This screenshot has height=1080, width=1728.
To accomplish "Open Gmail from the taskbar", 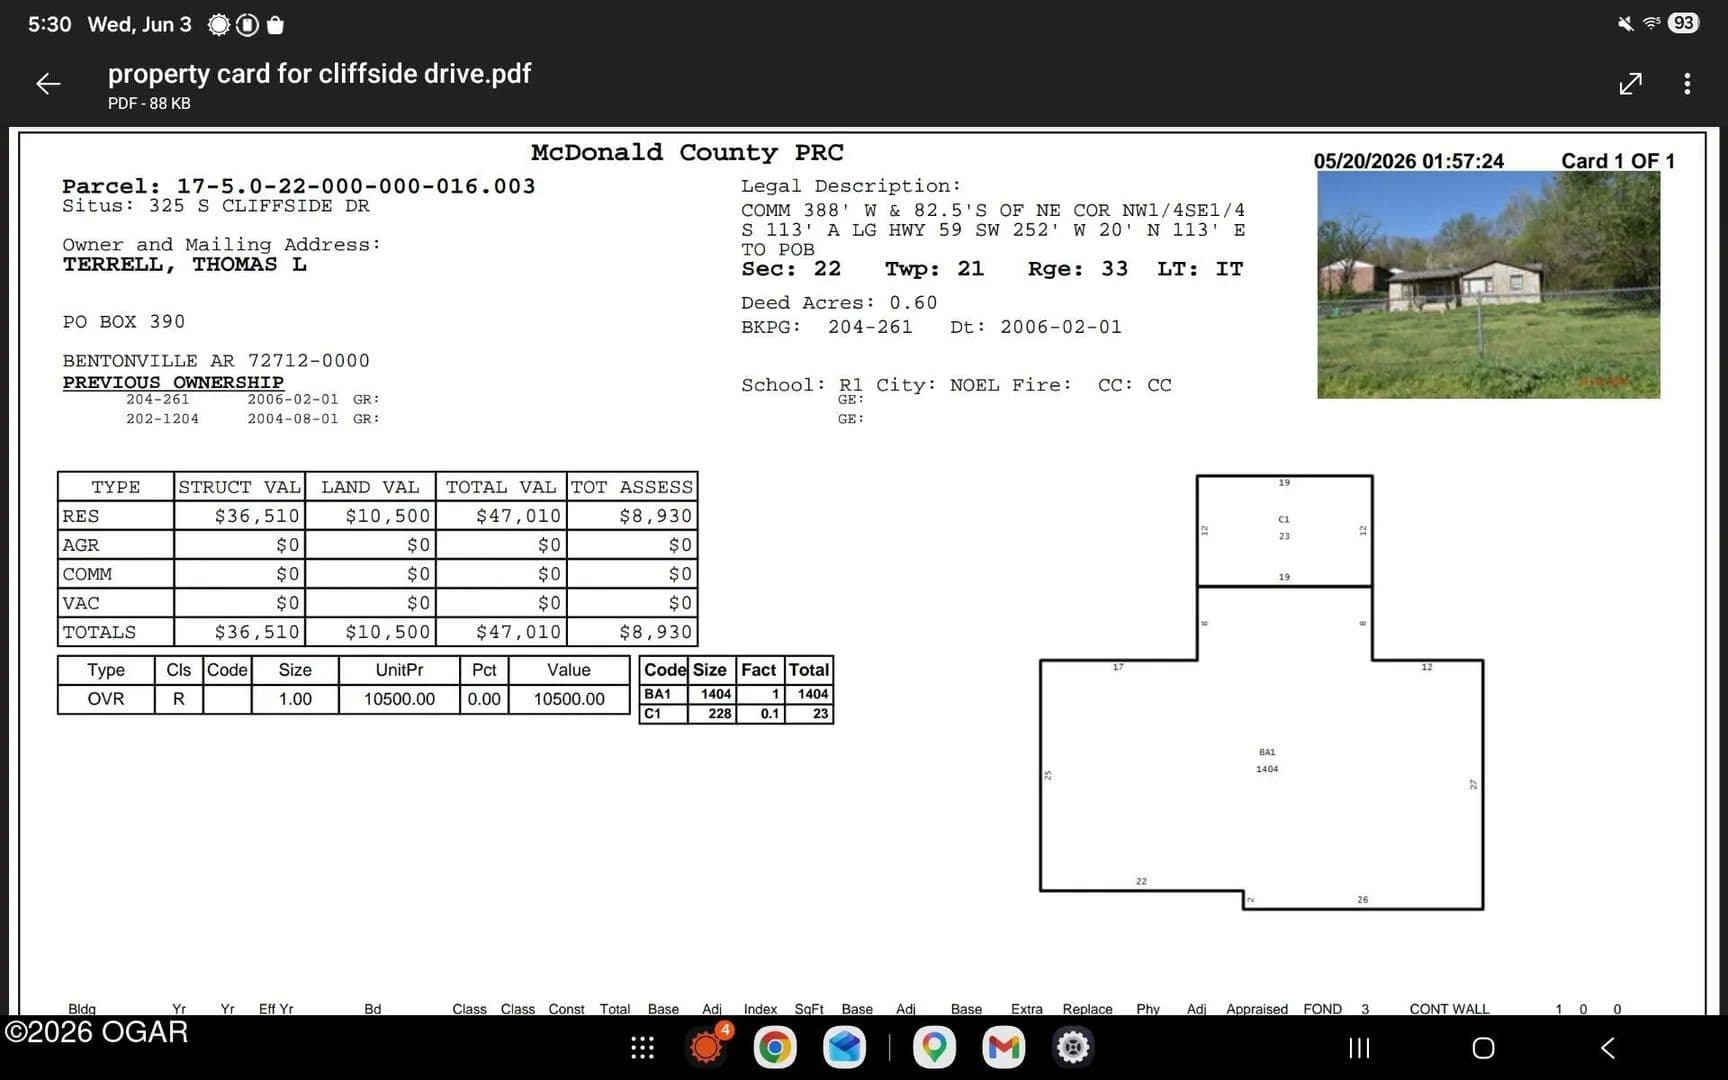I will (x=1004, y=1047).
